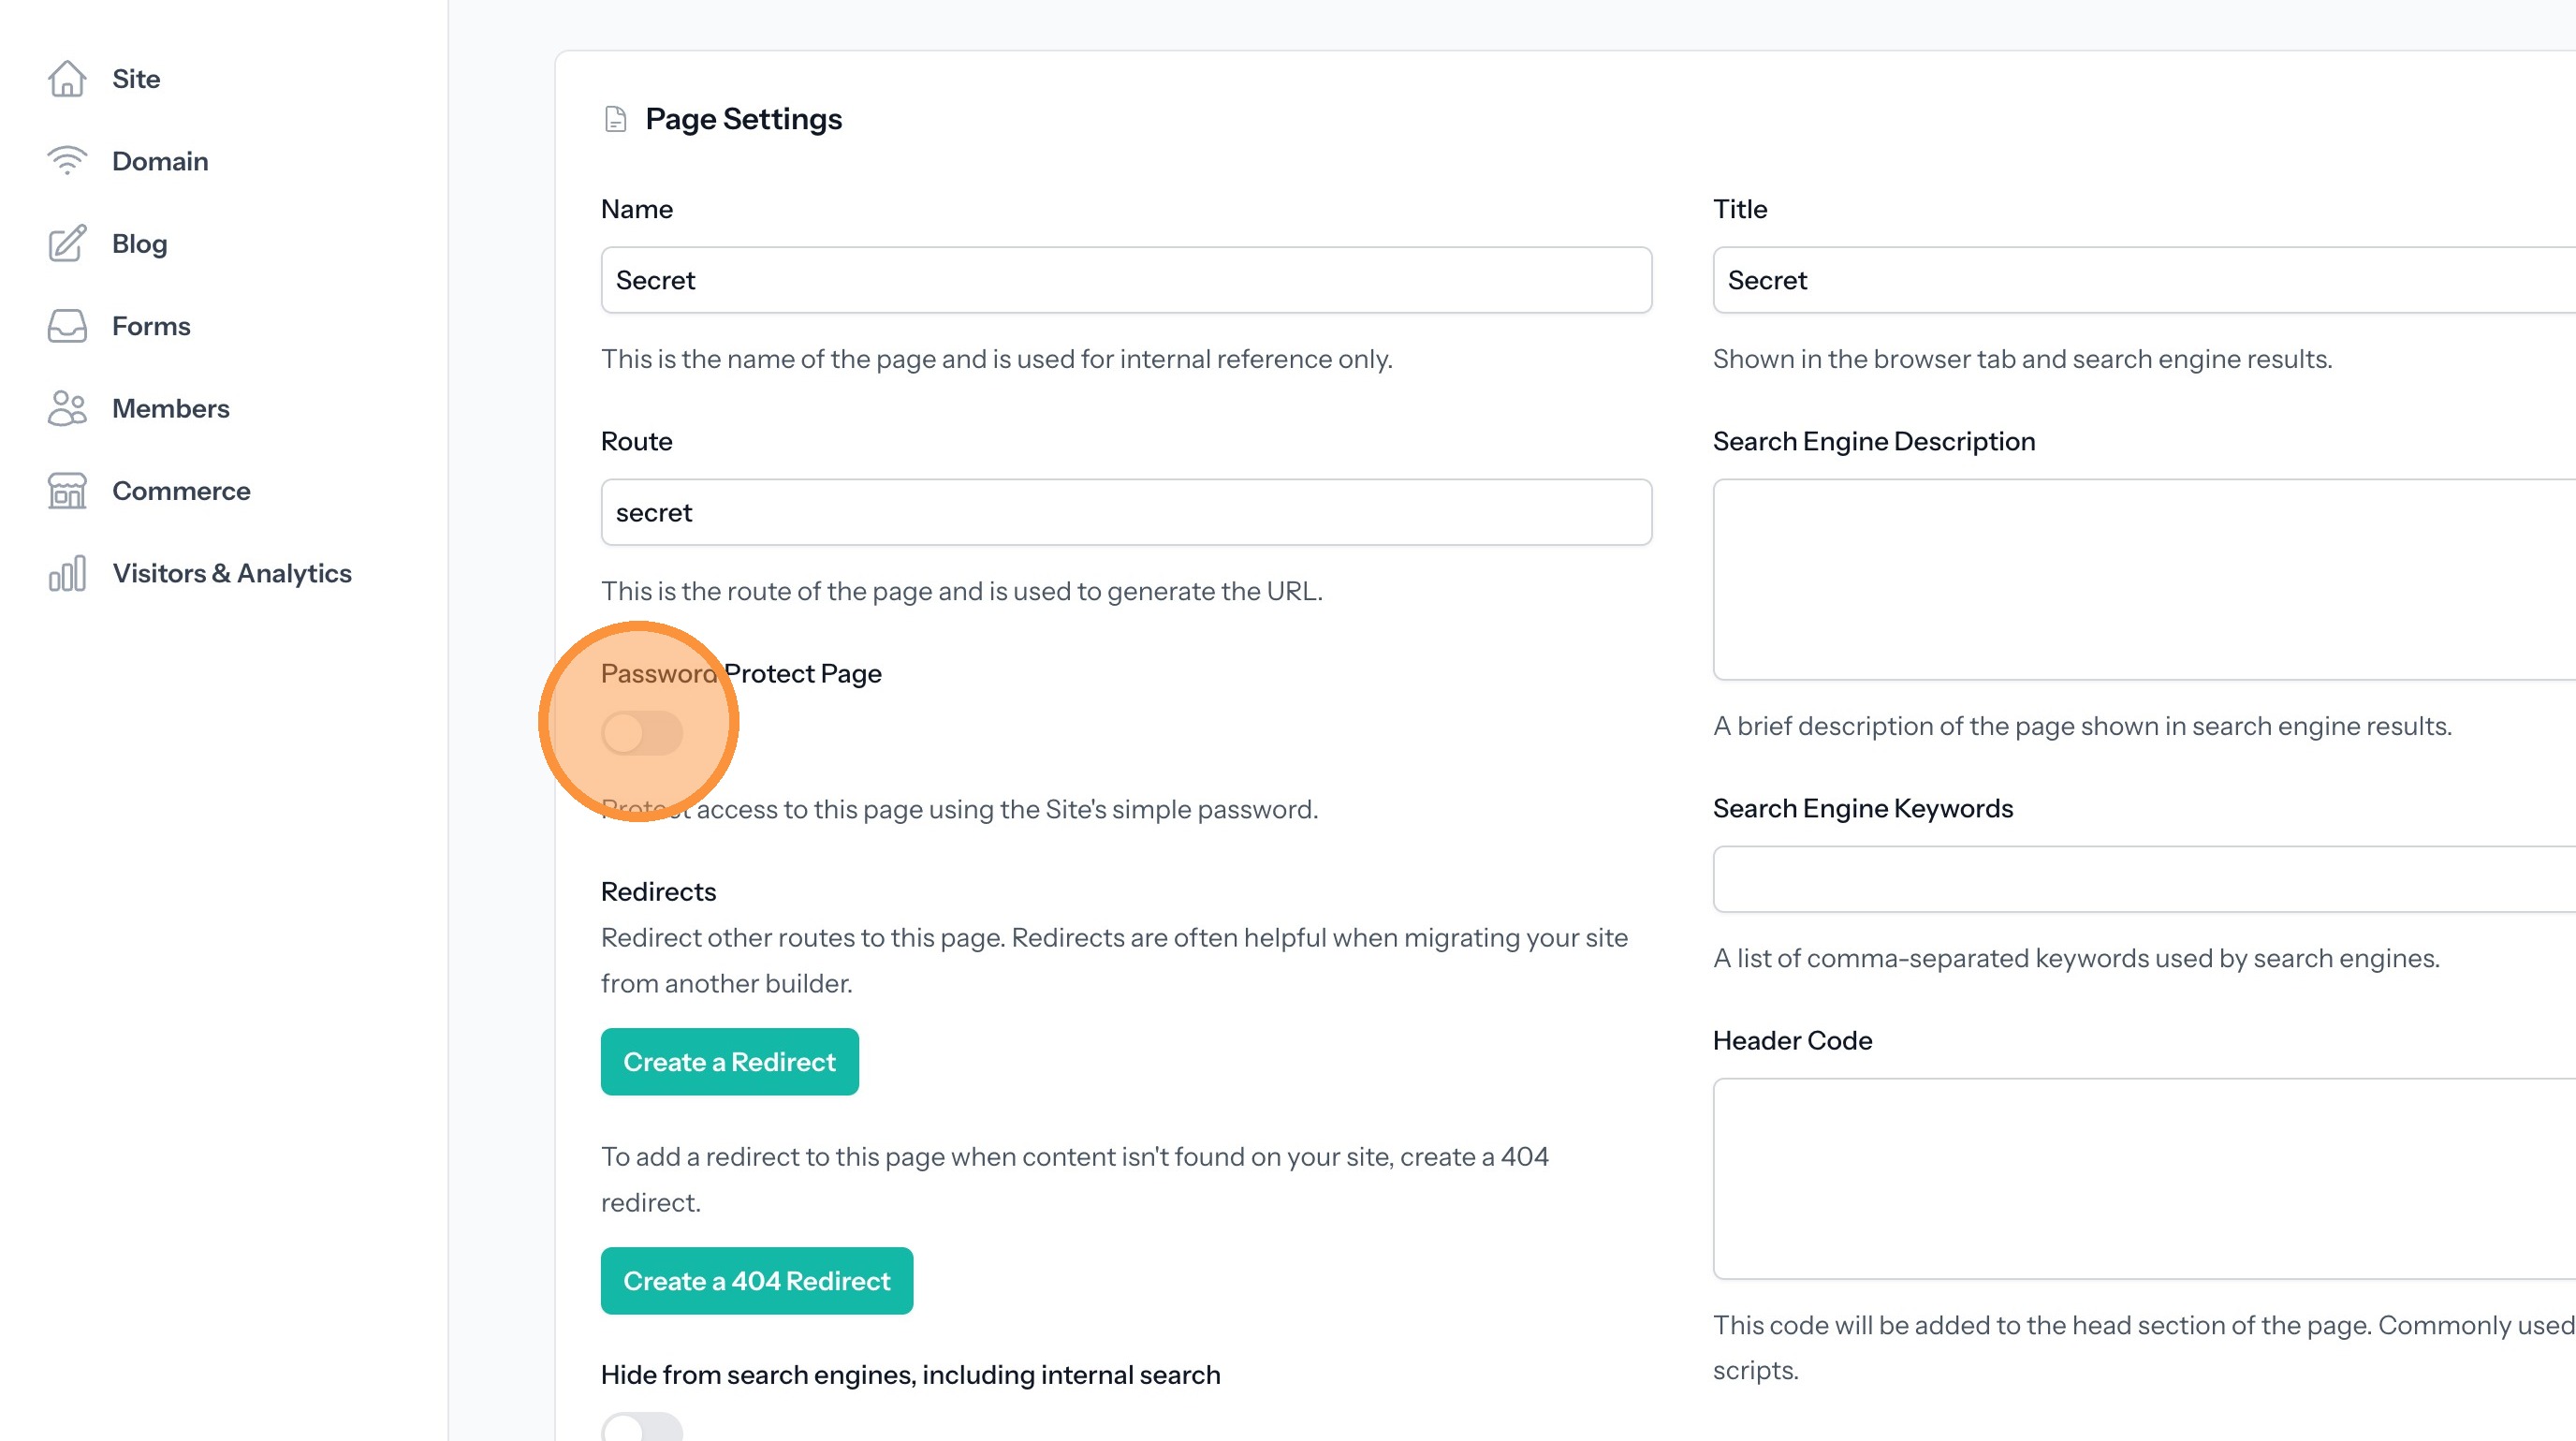Enable the Password Protect Page toggle
Image resolution: width=2576 pixels, height=1441 pixels.
[x=642, y=733]
